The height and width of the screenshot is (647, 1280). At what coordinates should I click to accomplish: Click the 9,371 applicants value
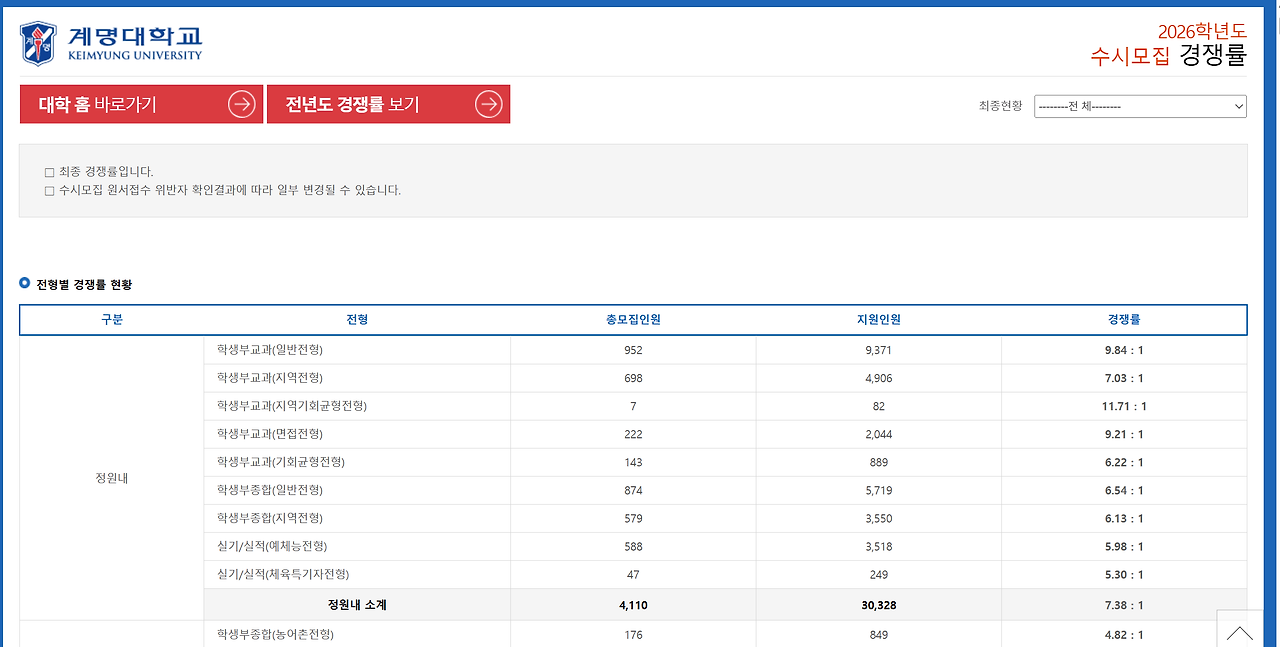(878, 350)
